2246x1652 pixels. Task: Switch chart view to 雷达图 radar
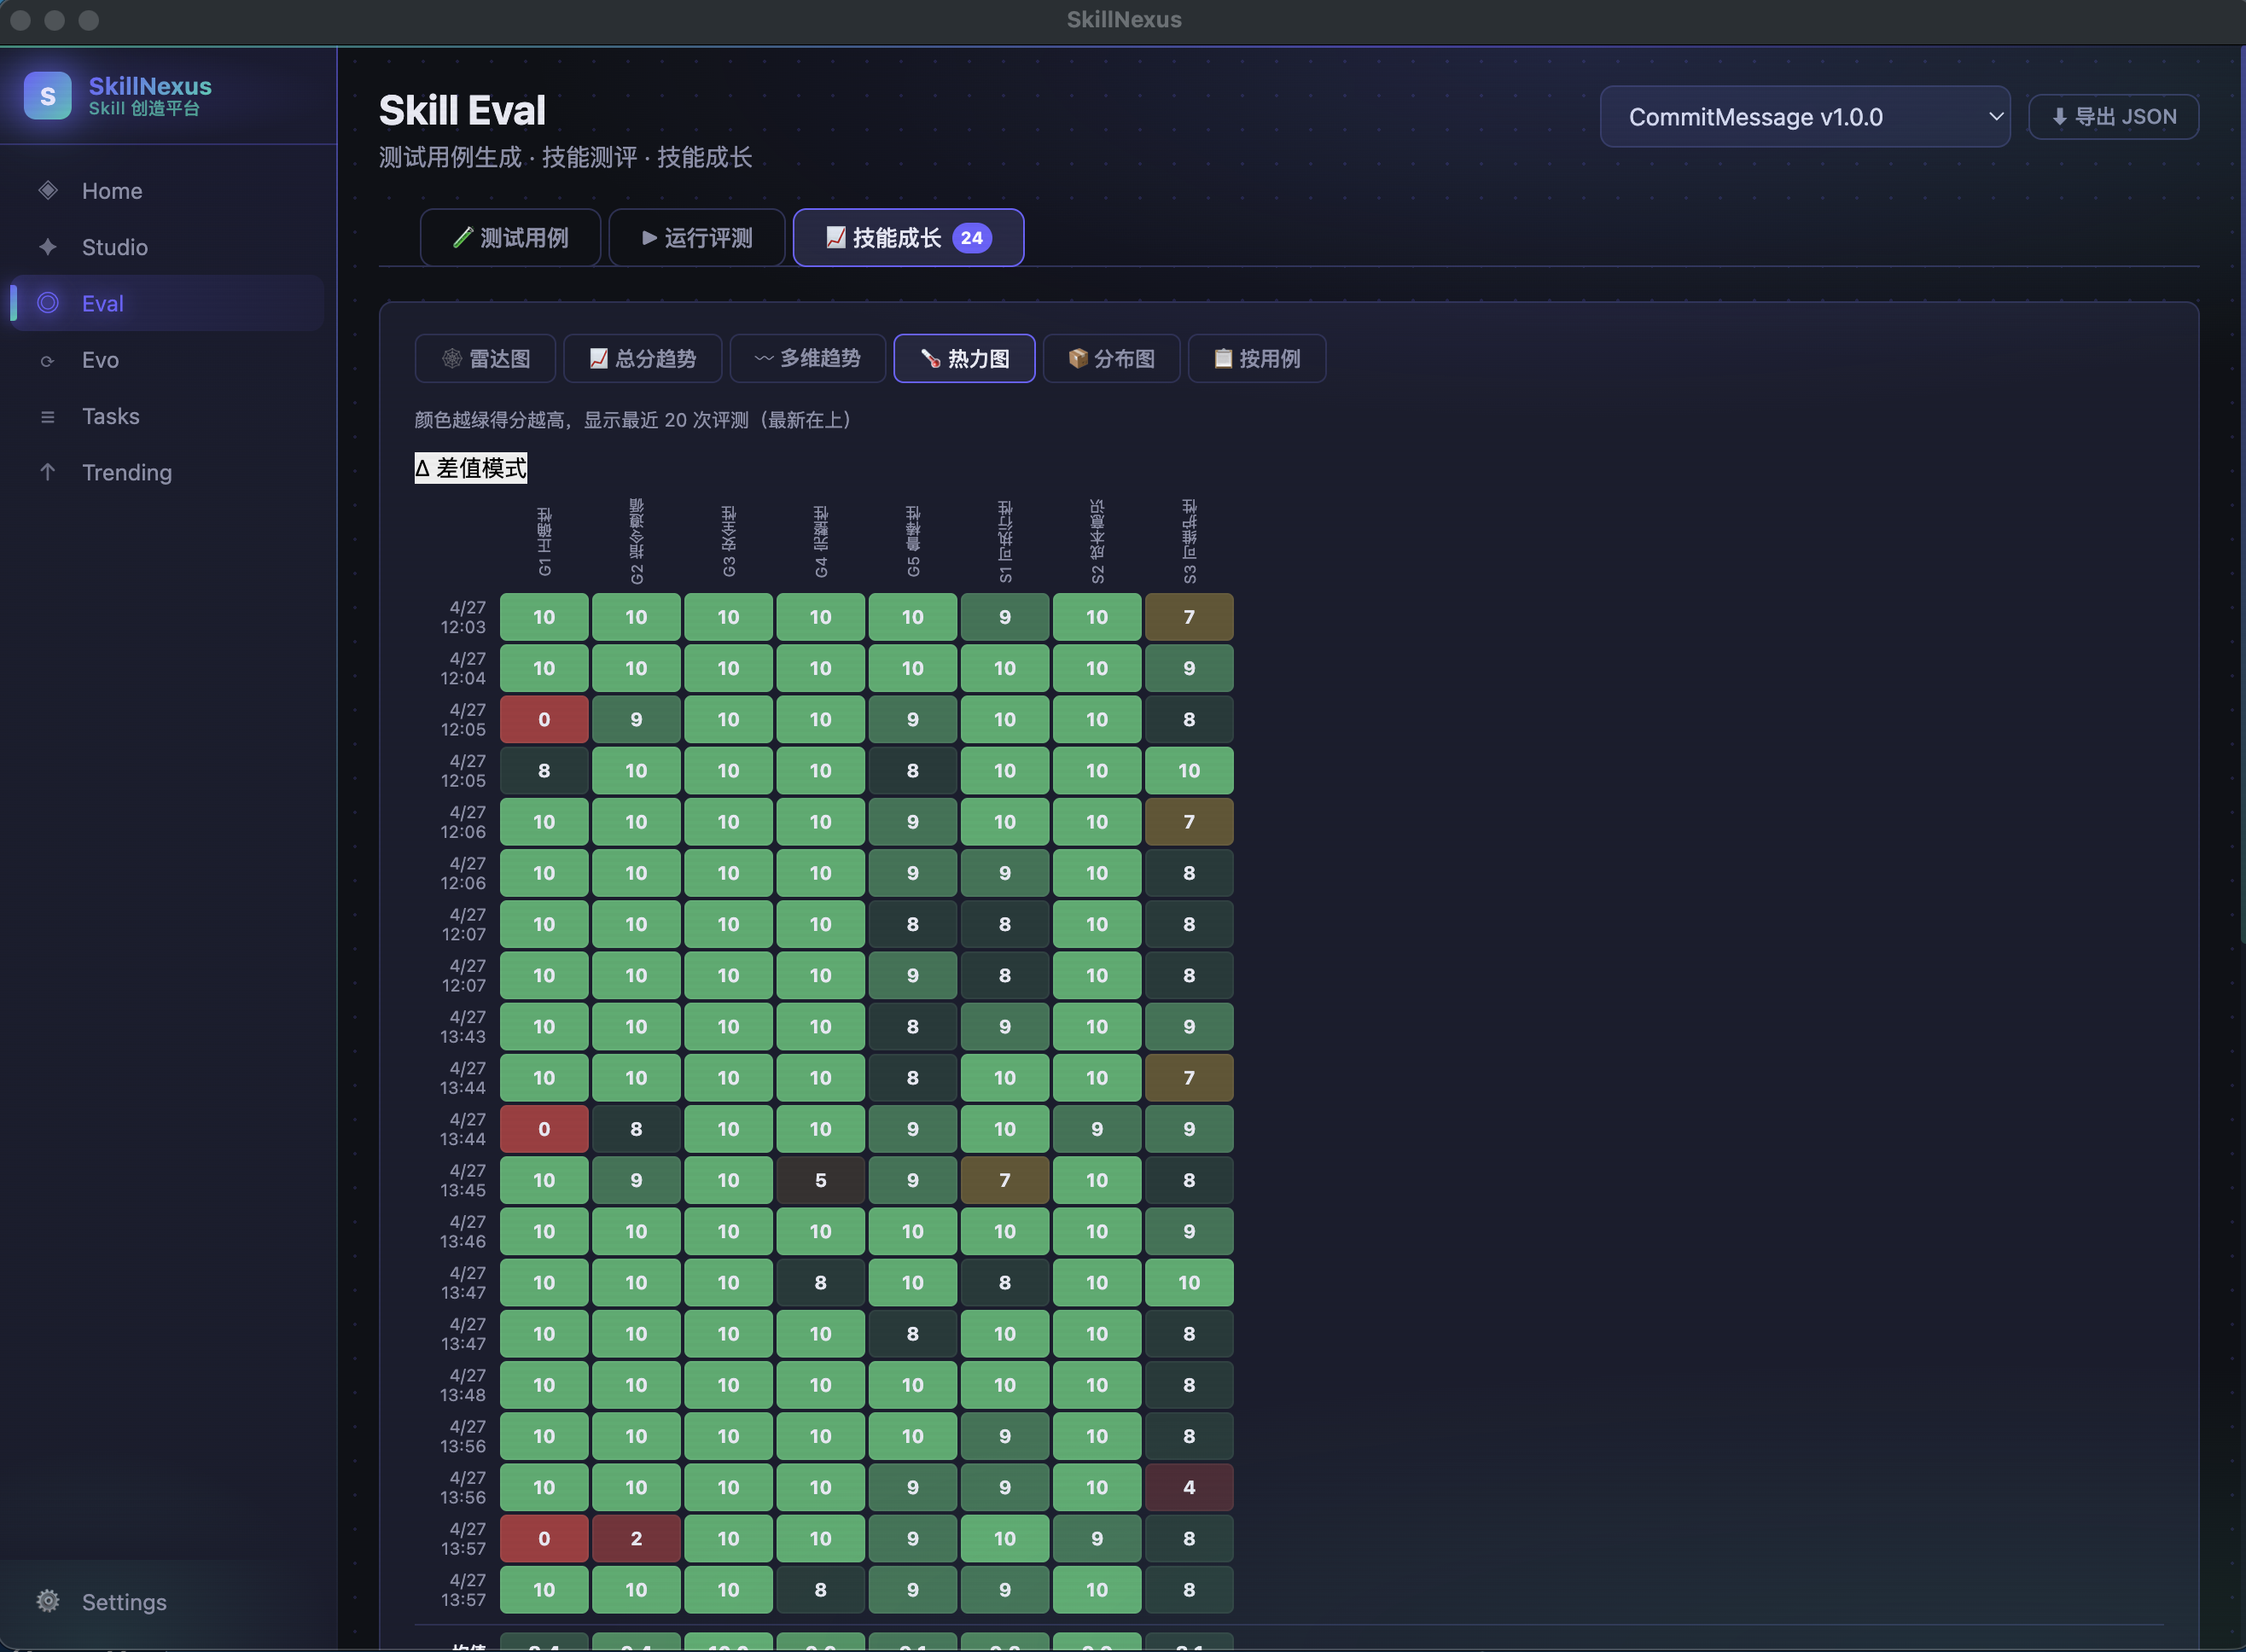tap(486, 358)
